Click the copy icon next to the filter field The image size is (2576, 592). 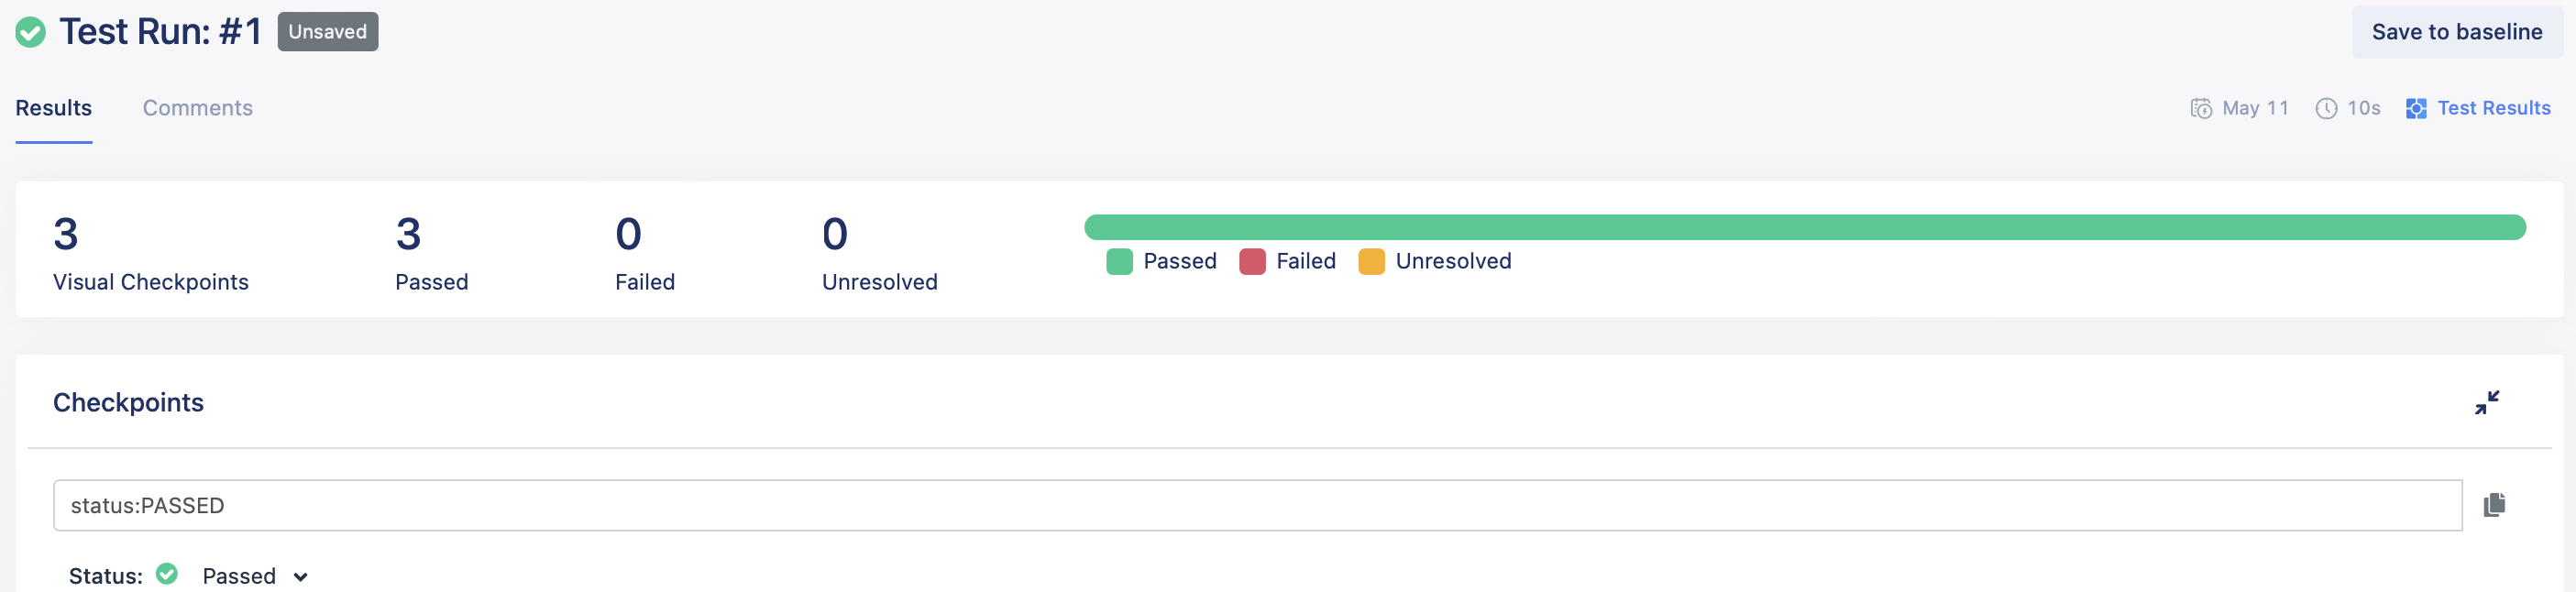pyautogui.click(x=2495, y=505)
